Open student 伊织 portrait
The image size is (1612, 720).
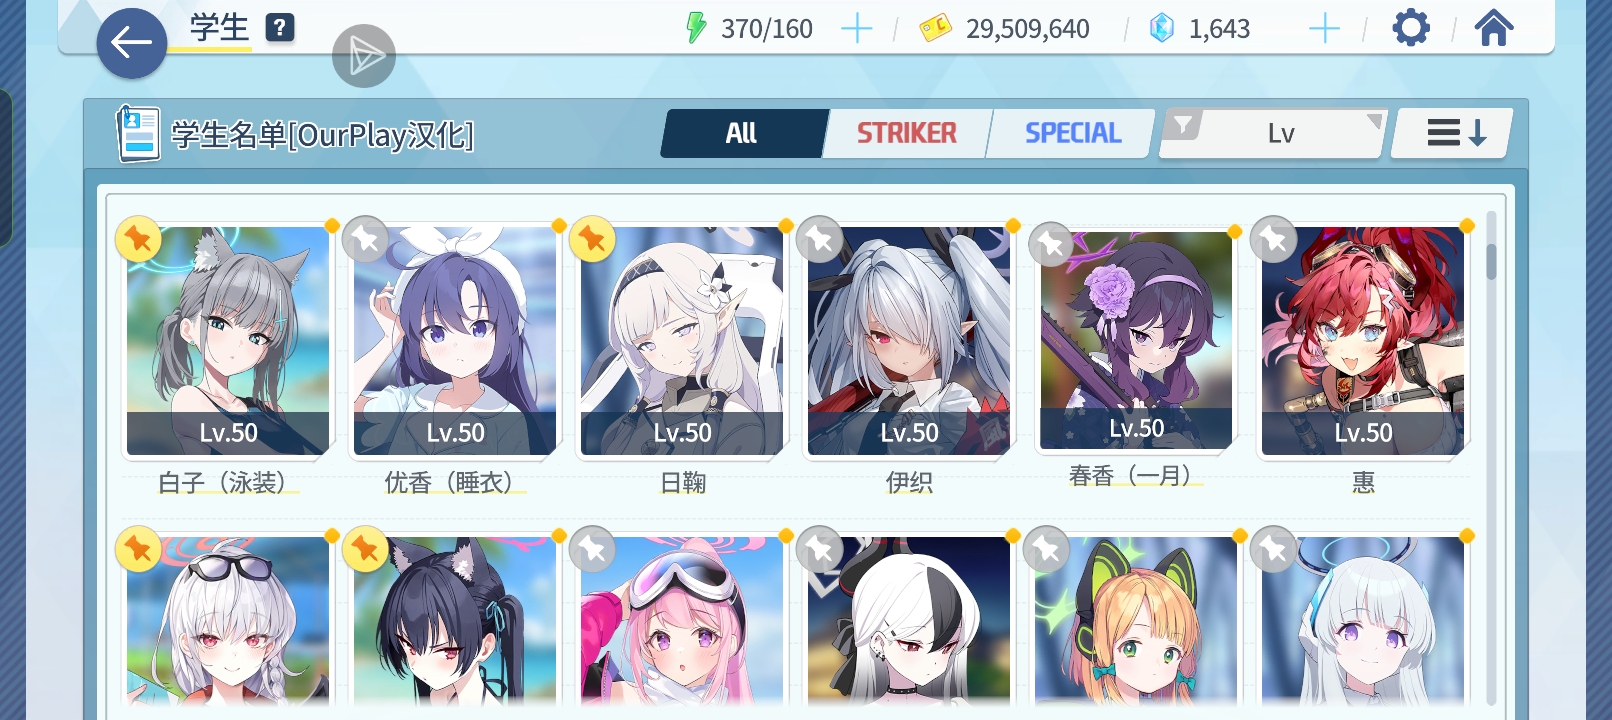pos(909,341)
